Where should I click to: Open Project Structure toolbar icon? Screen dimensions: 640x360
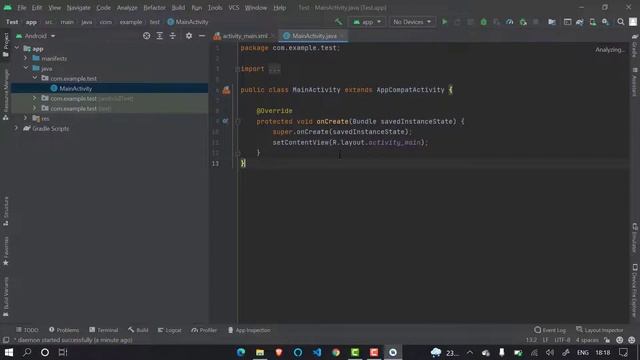click(552, 22)
